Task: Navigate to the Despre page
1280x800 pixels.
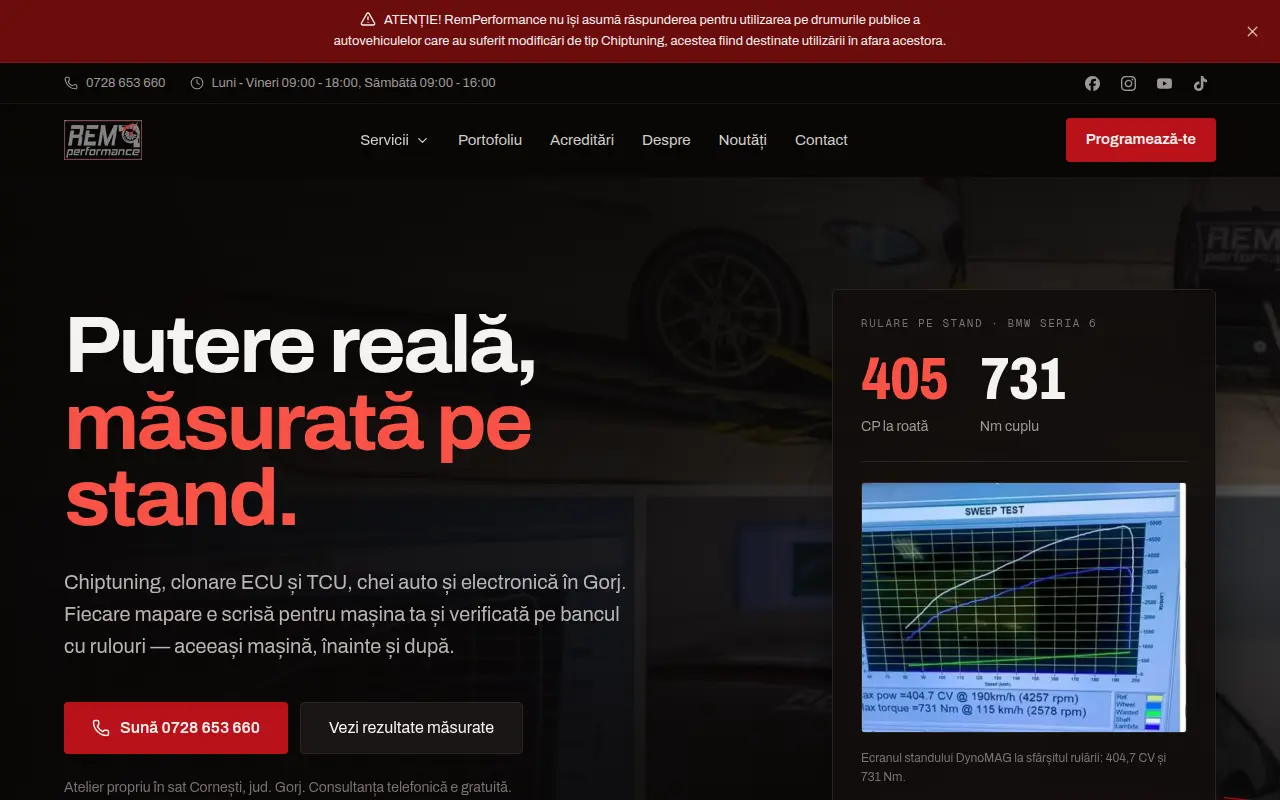Action: pos(666,140)
